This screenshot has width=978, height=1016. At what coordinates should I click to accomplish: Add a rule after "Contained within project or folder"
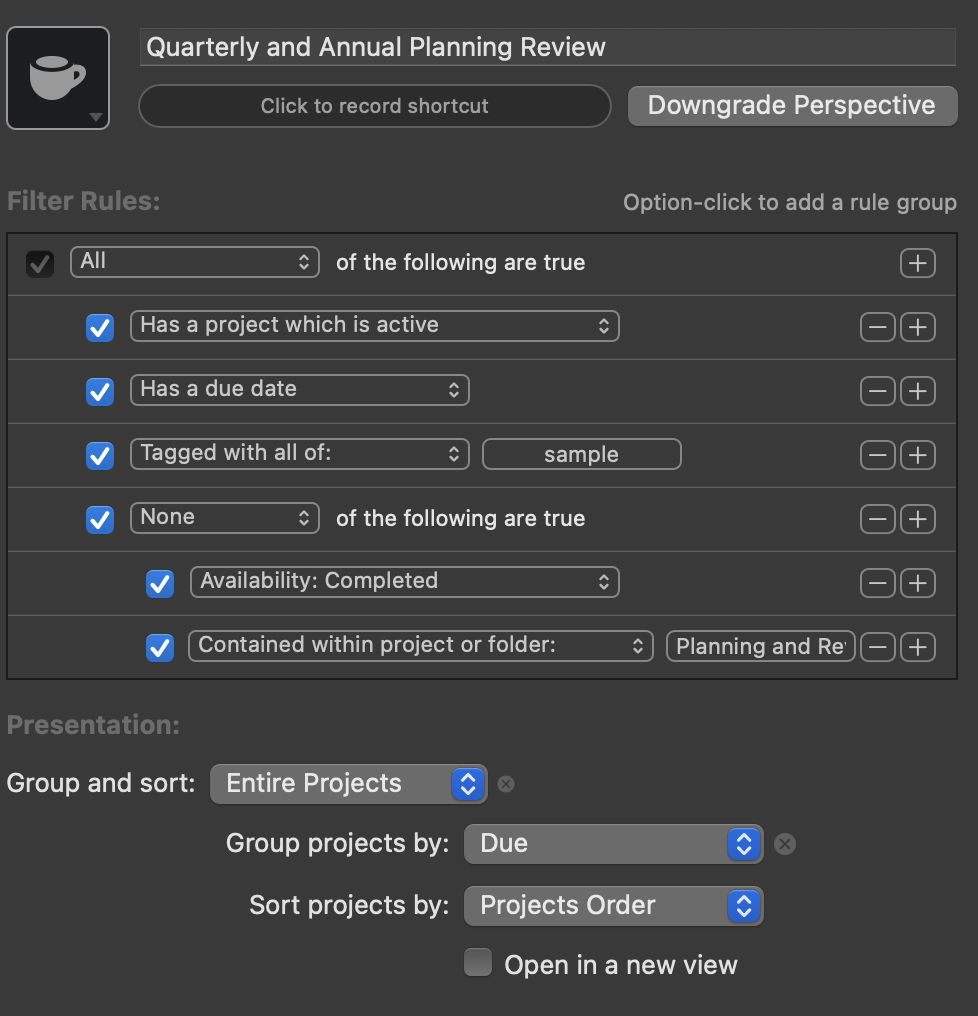[x=917, y=647]
